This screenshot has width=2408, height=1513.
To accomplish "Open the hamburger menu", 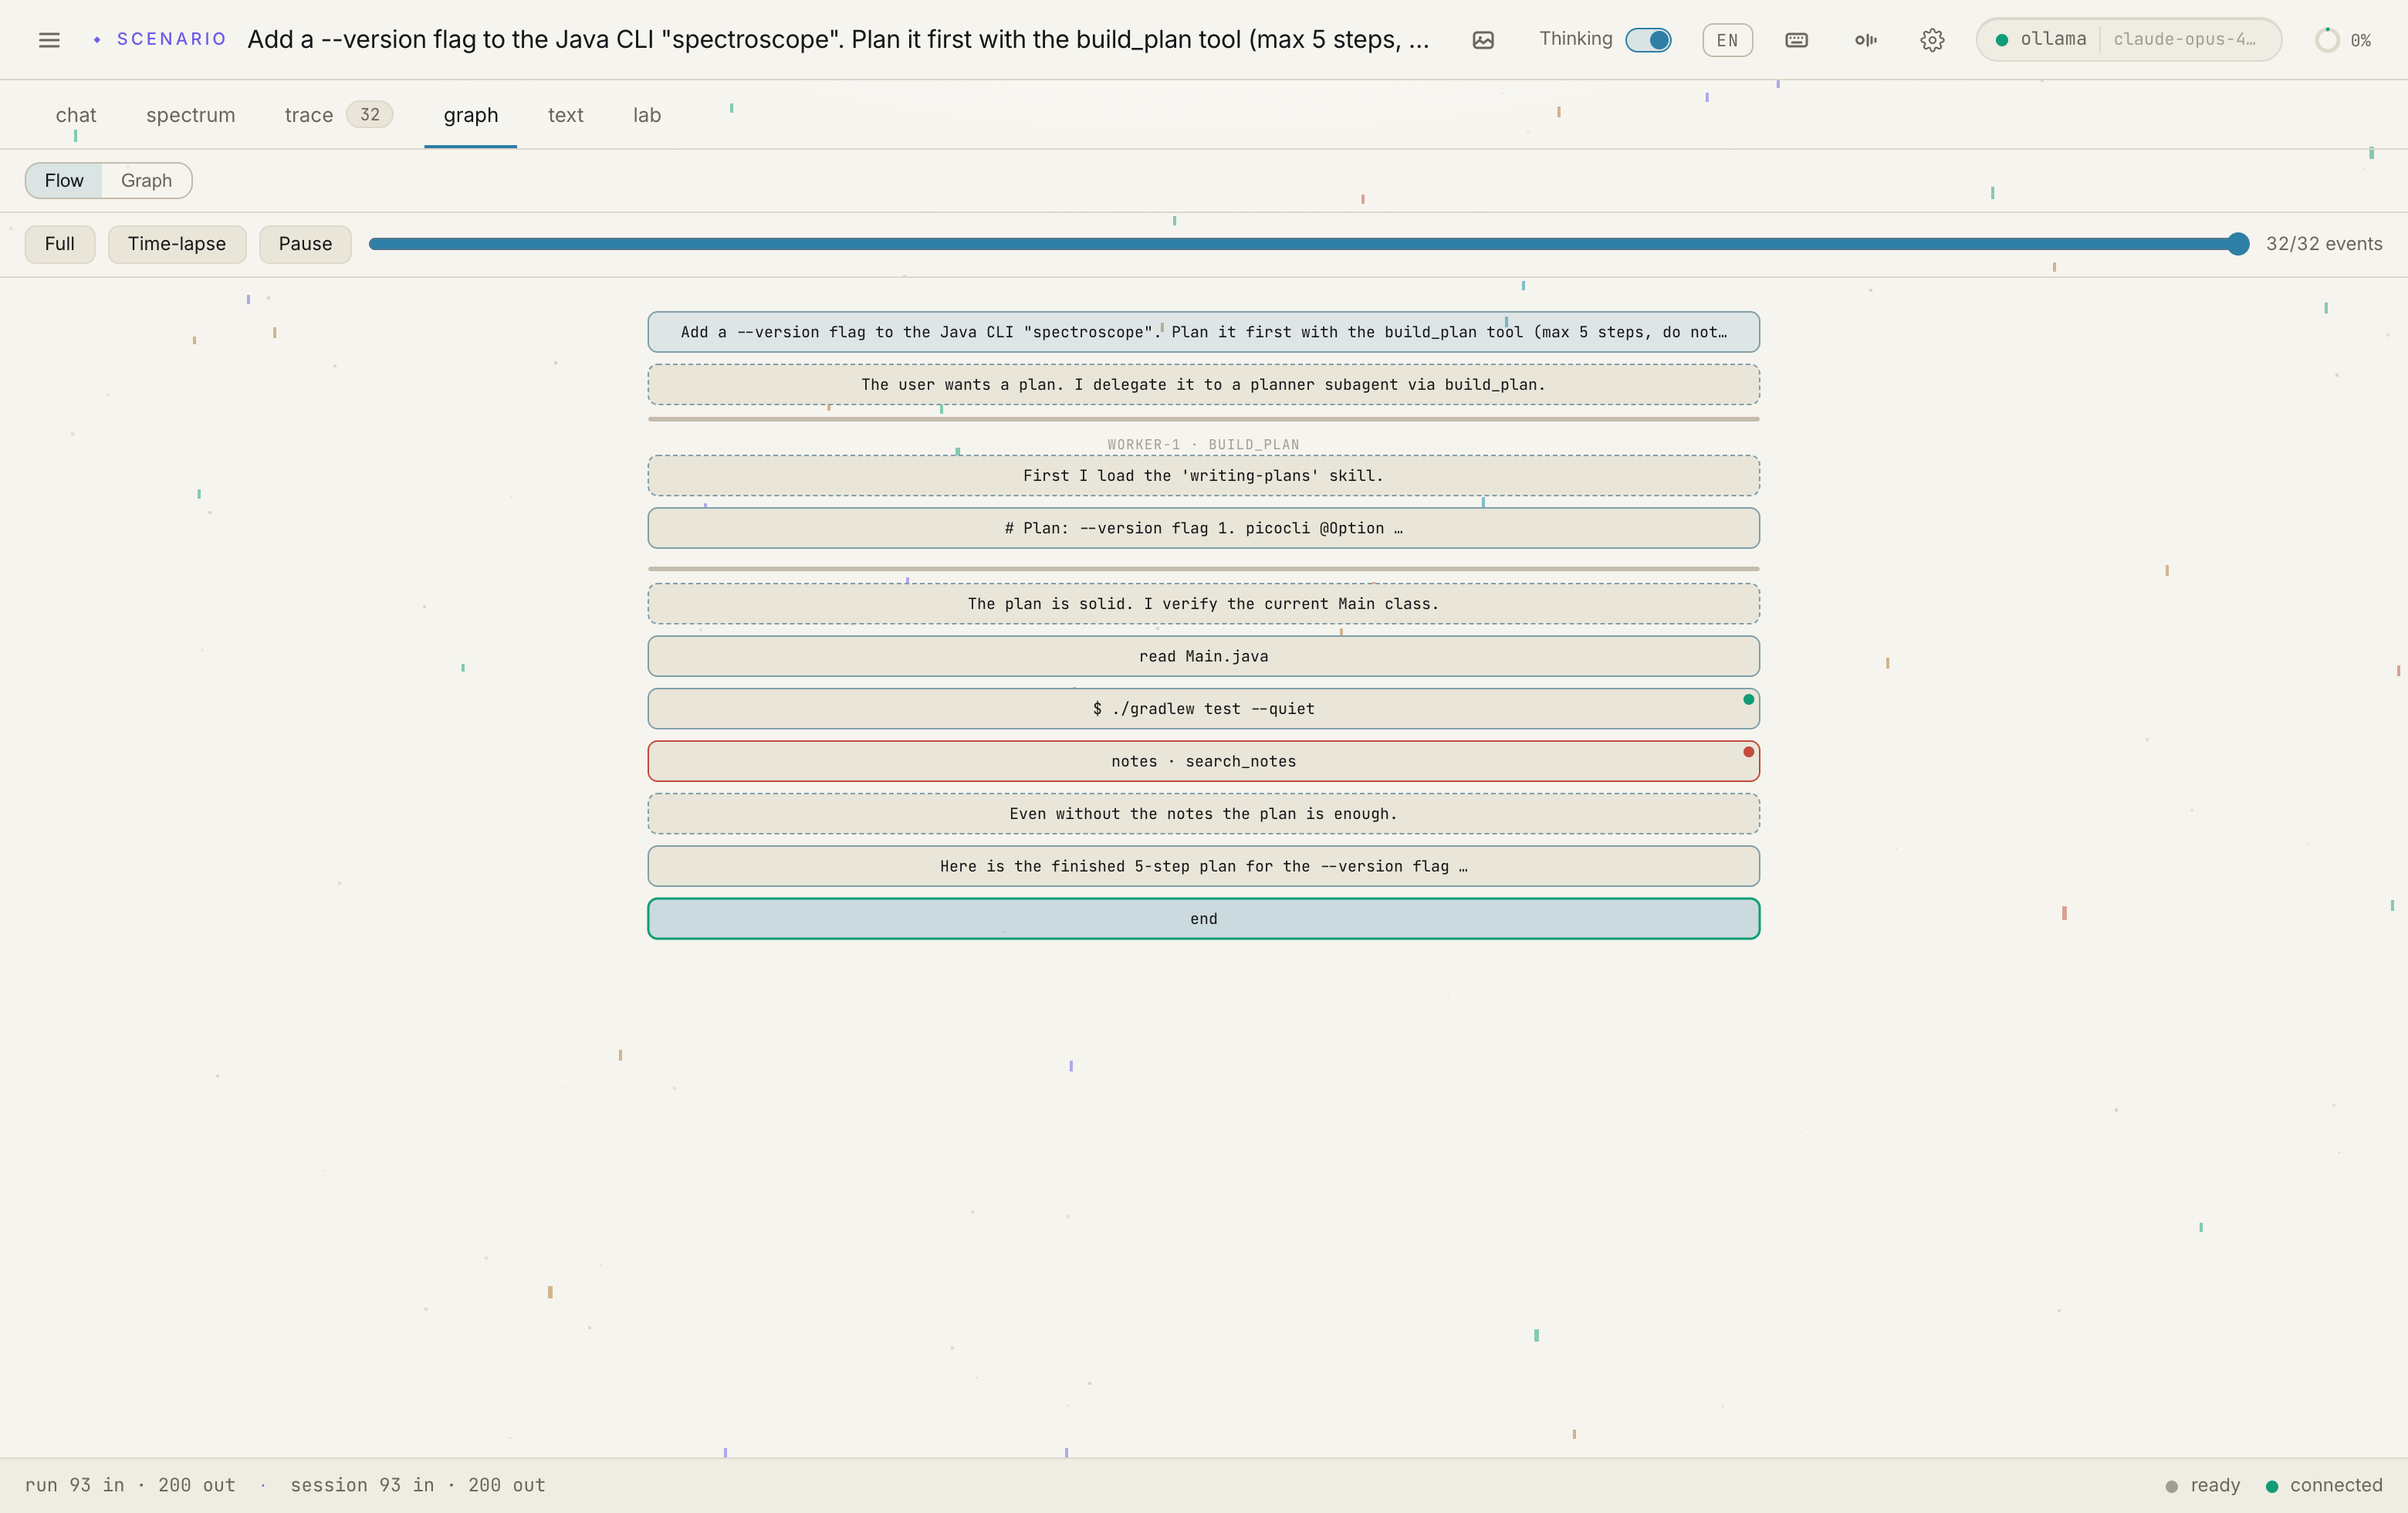I will click(x=49, y=40).
